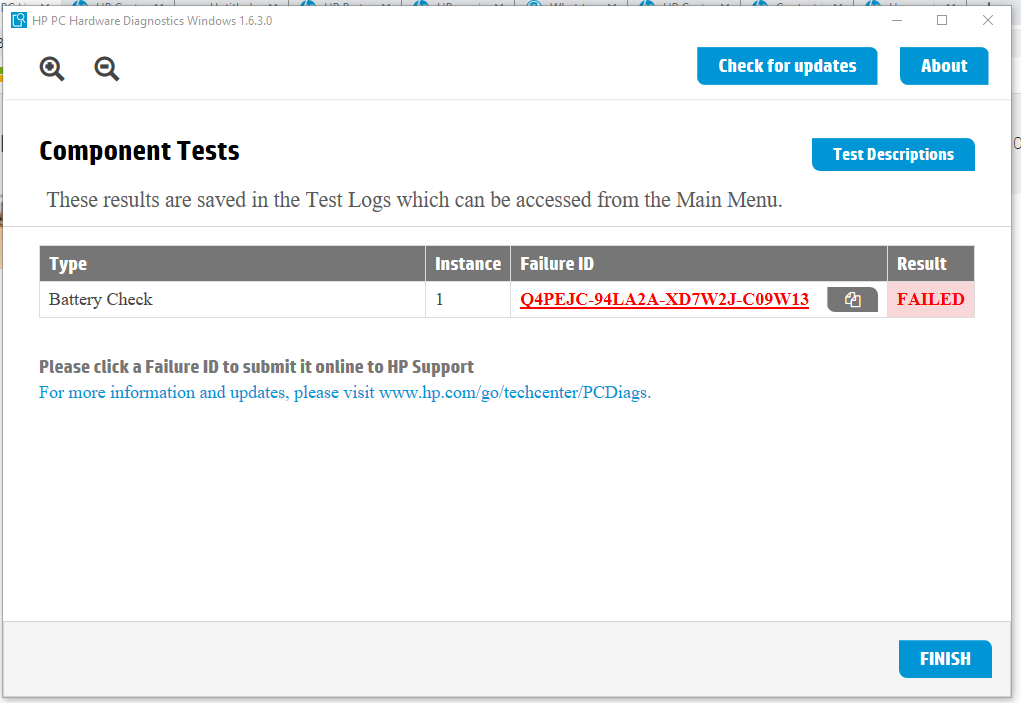Maximize the HP PC Hardware Diagnostics window
Image resolution: width=1021 pixels, height=703 pixels.
point(942,20)
